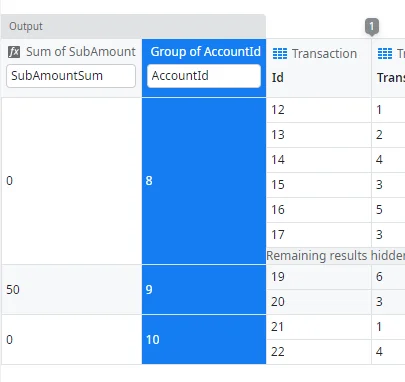Select Transaction Id cell 13
405x382 pixels.
pyautogui.click(x=319, y=135)
